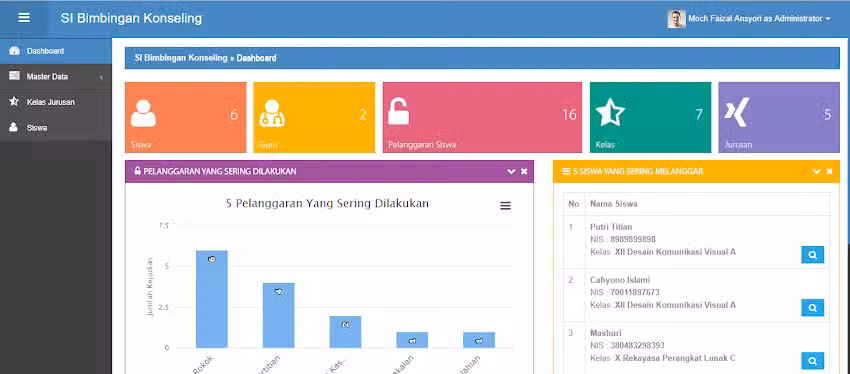Toggle the sidebar with the hamburger menu icon
The height and width of the screenshot is (374, 850).
coord(24,18)
